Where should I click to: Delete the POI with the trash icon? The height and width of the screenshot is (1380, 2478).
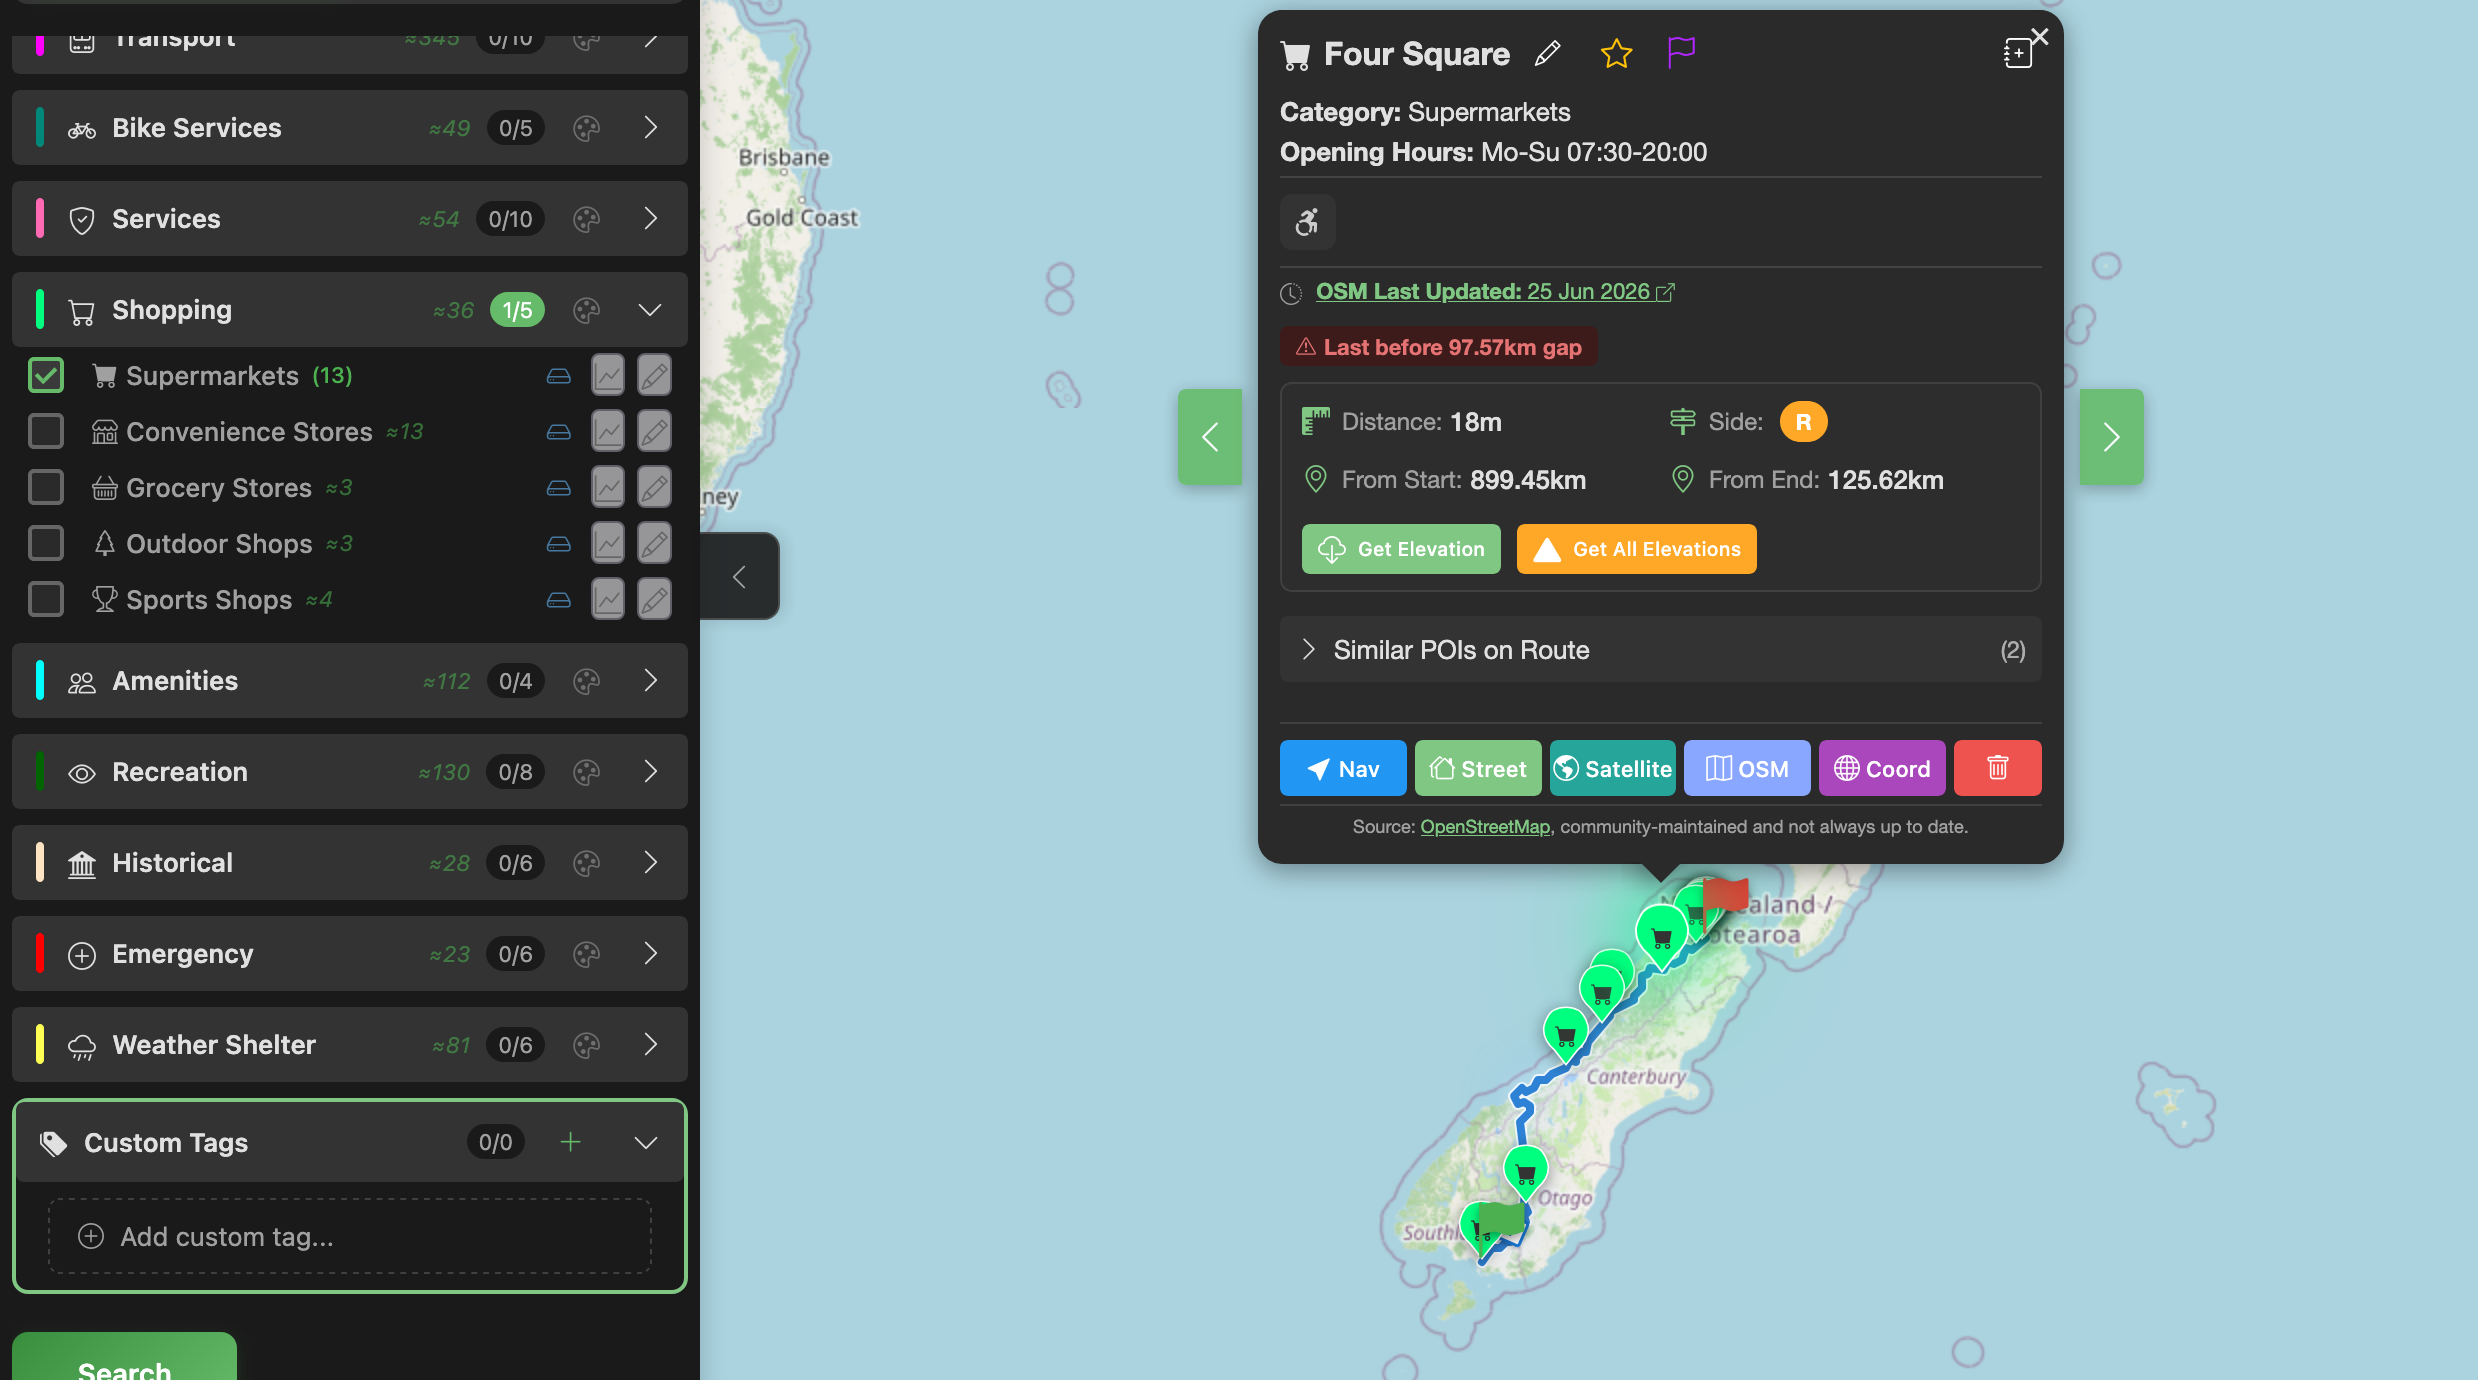tap(1998, 768)
